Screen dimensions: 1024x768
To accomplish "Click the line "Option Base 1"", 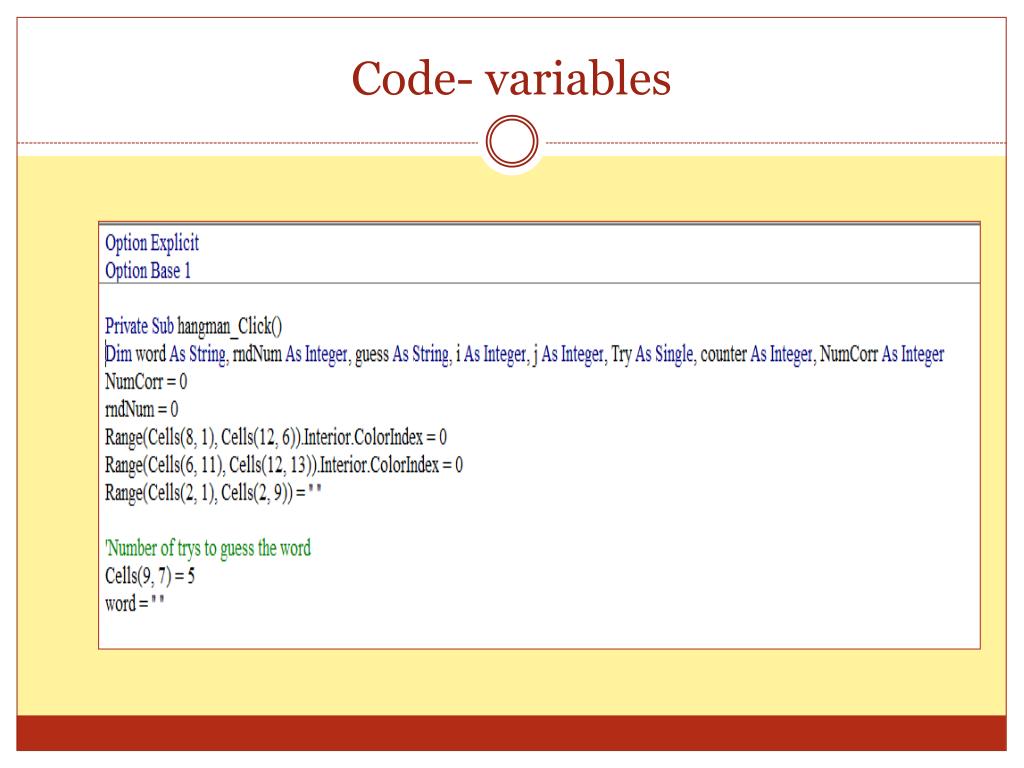I will pyautogui.click(x=148, y=270).
